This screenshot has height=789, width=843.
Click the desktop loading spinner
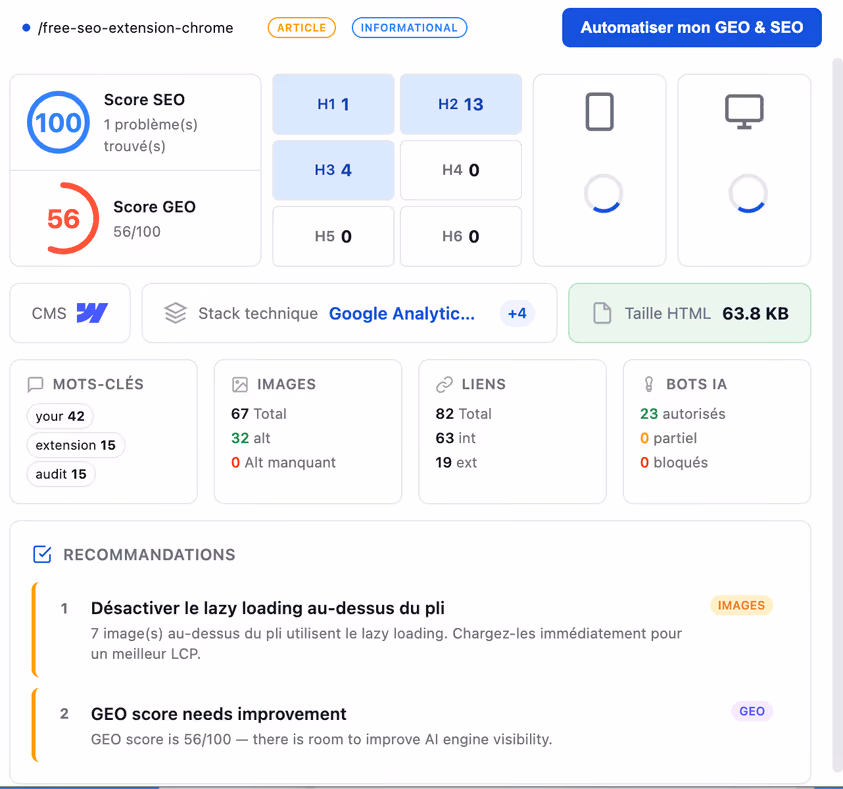tap(748, 193)
